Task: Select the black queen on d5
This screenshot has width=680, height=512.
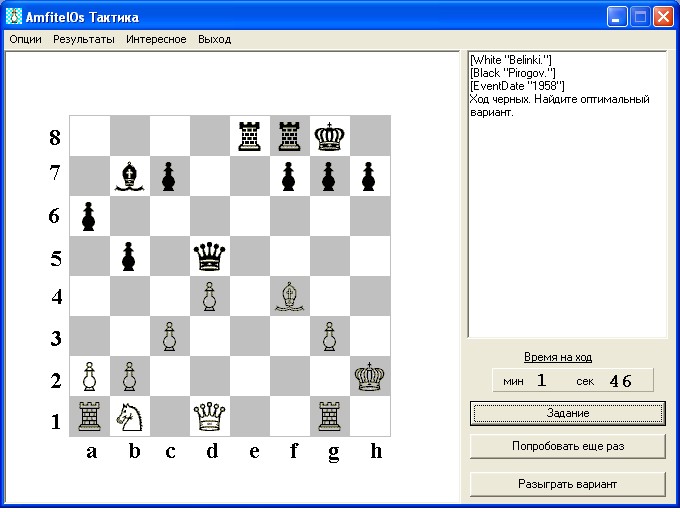Action: (209, 257)
